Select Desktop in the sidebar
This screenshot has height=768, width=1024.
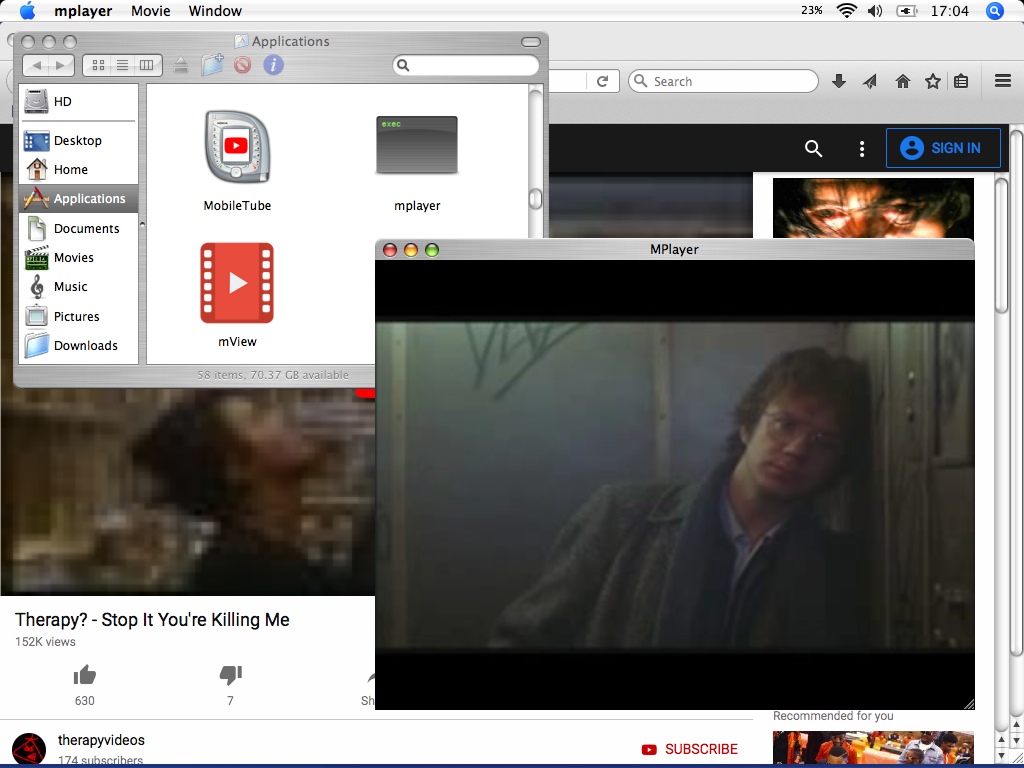[x=79, y=140]
